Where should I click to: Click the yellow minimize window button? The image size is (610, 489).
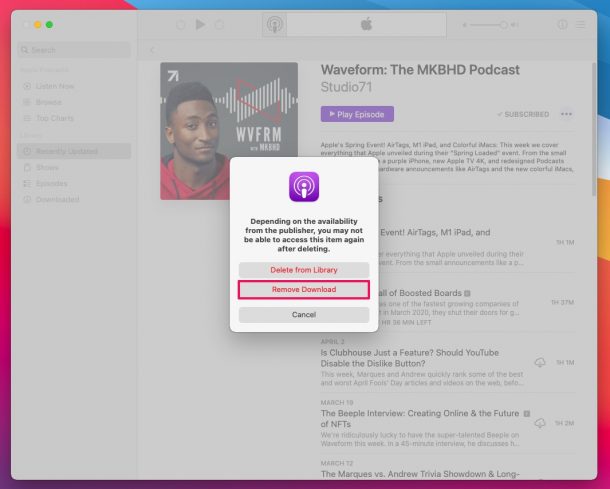[x=37, y=25]
